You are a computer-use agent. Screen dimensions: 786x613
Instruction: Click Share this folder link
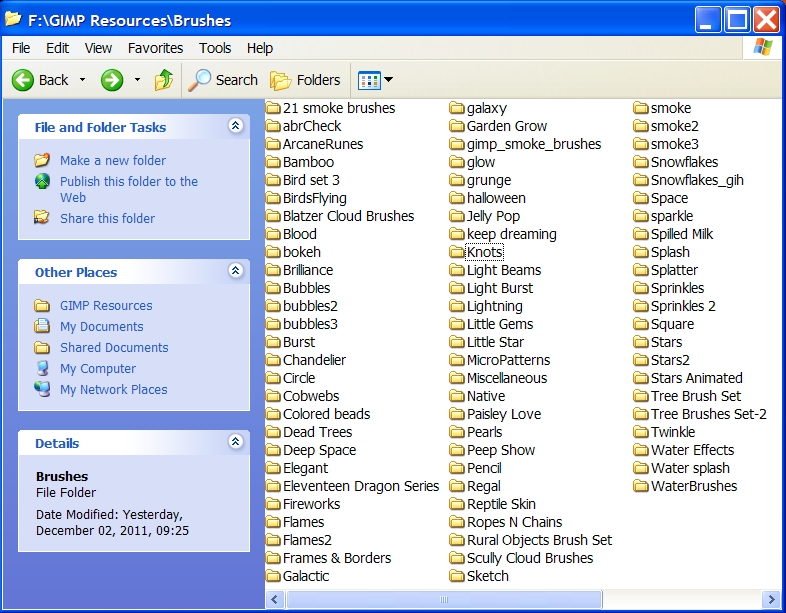107,219
